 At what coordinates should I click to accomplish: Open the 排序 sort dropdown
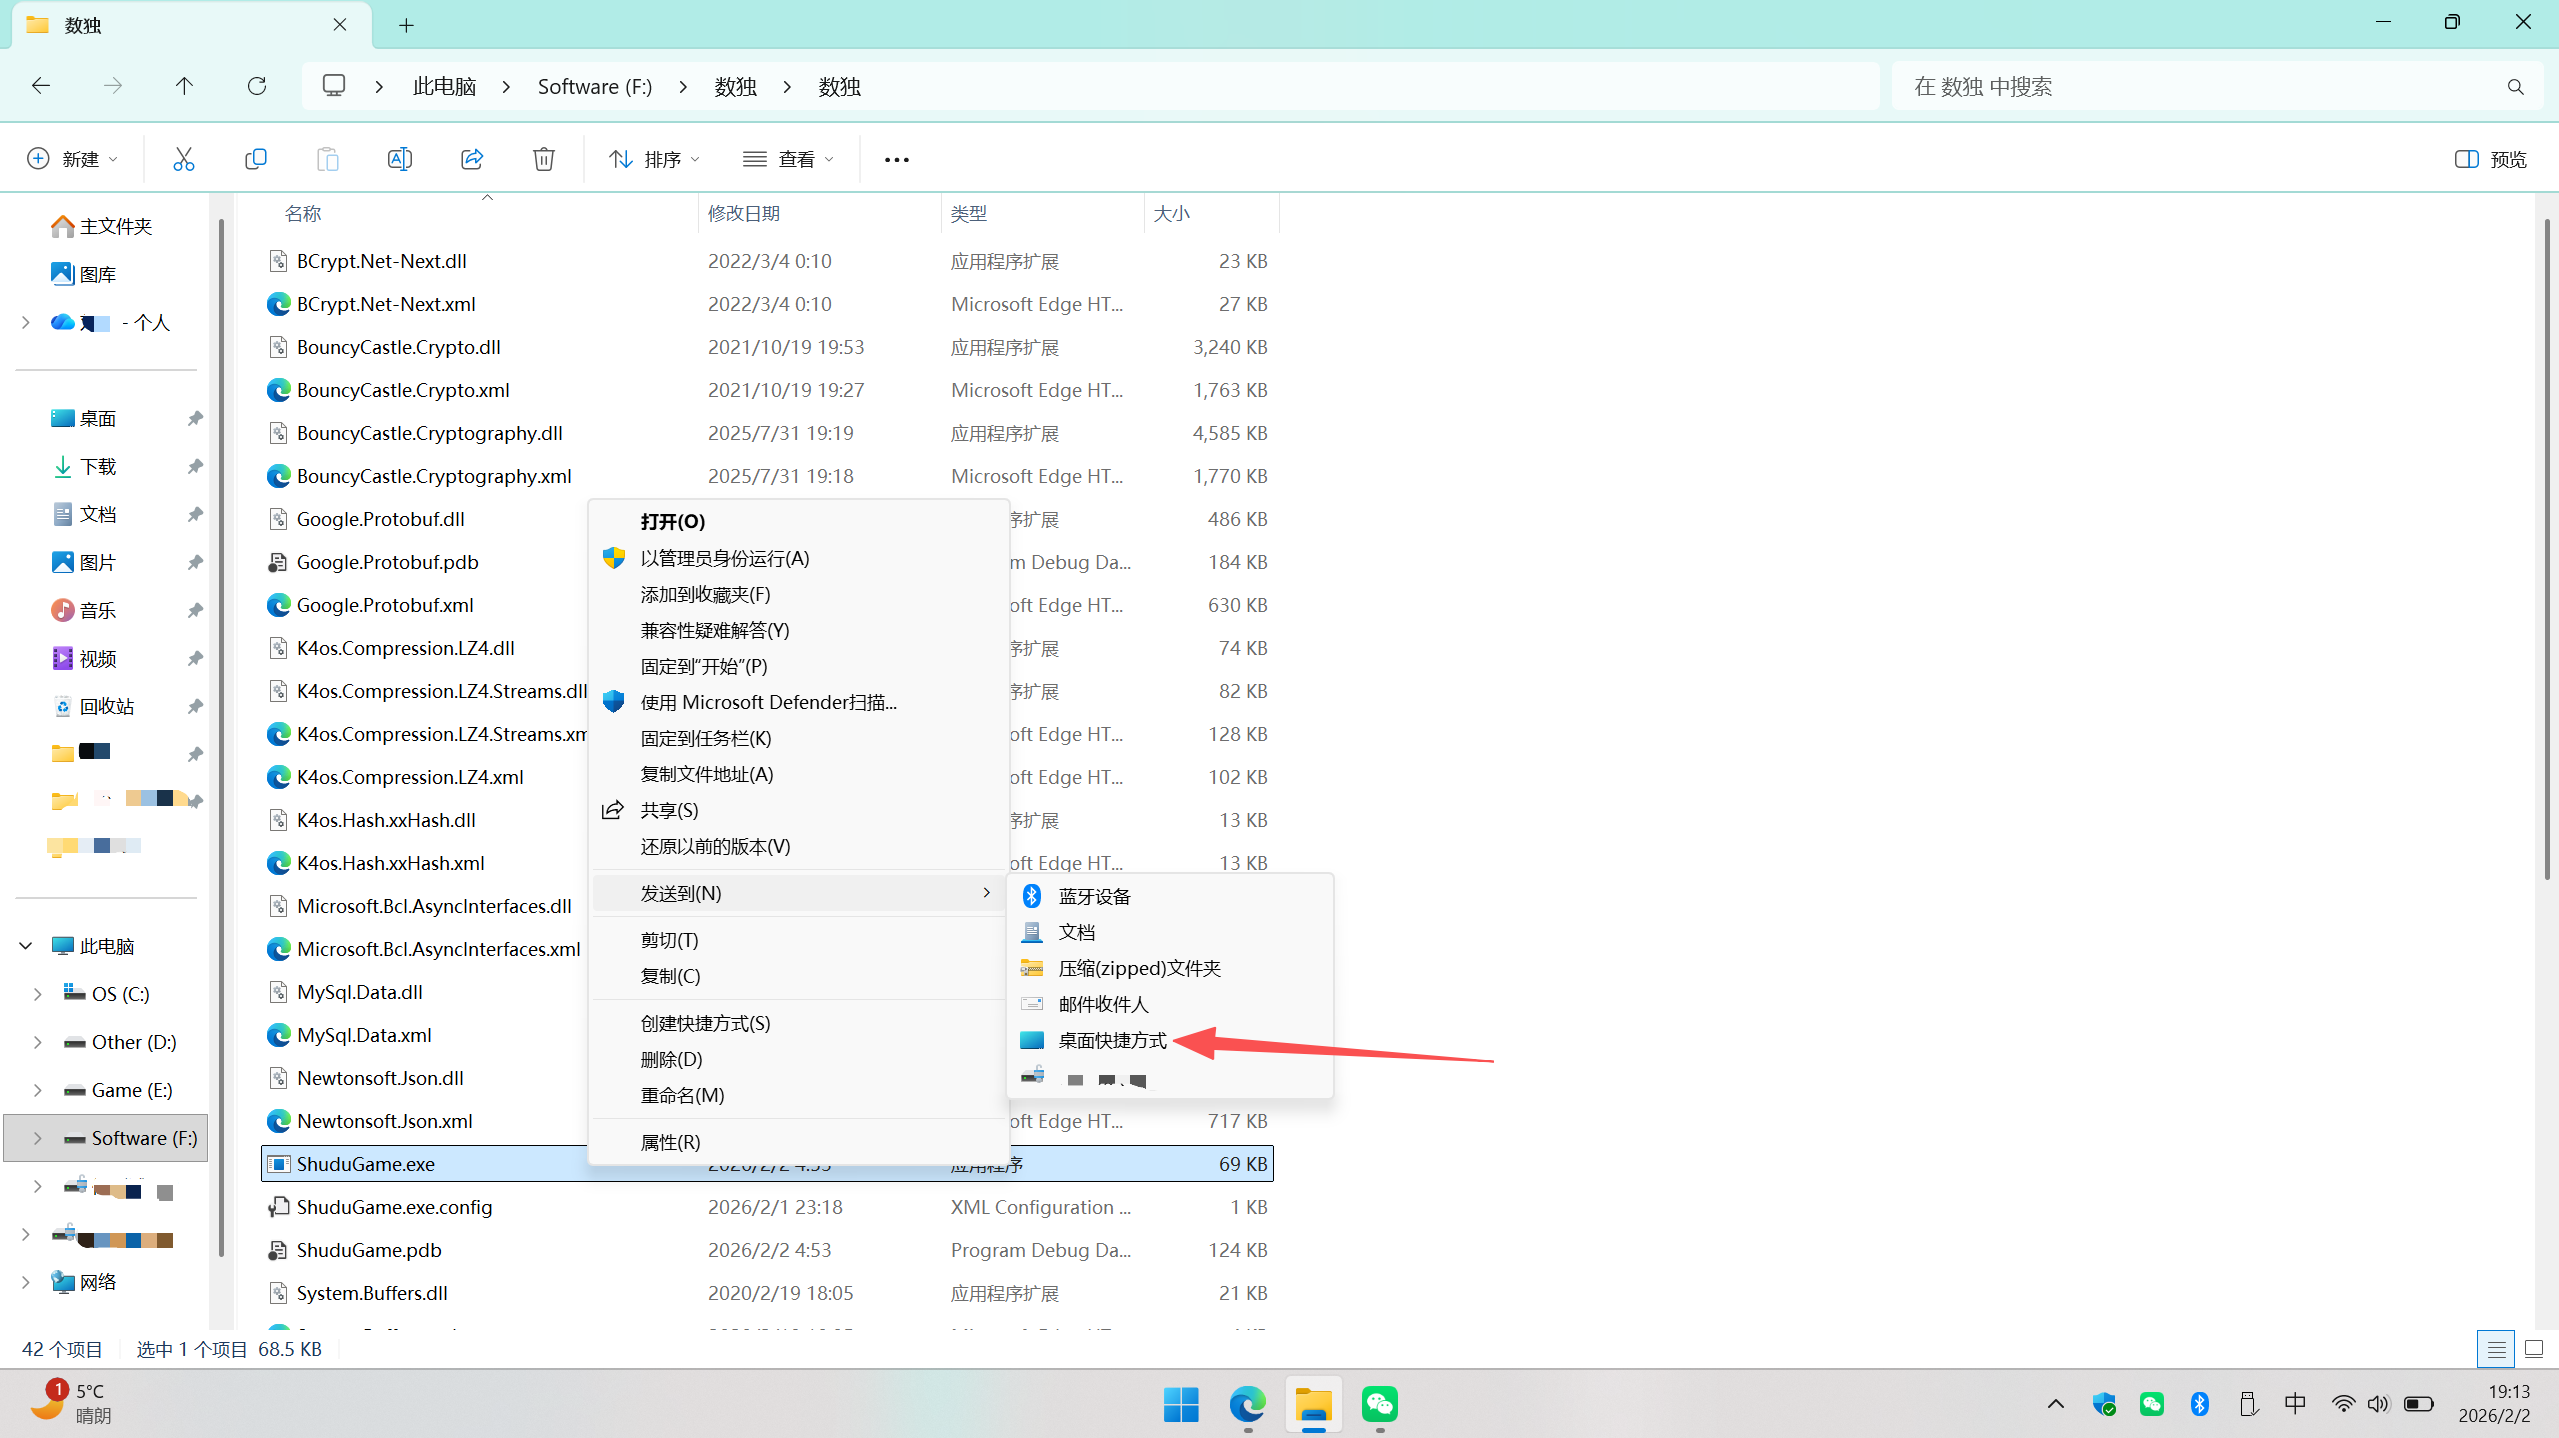[654, 159]
